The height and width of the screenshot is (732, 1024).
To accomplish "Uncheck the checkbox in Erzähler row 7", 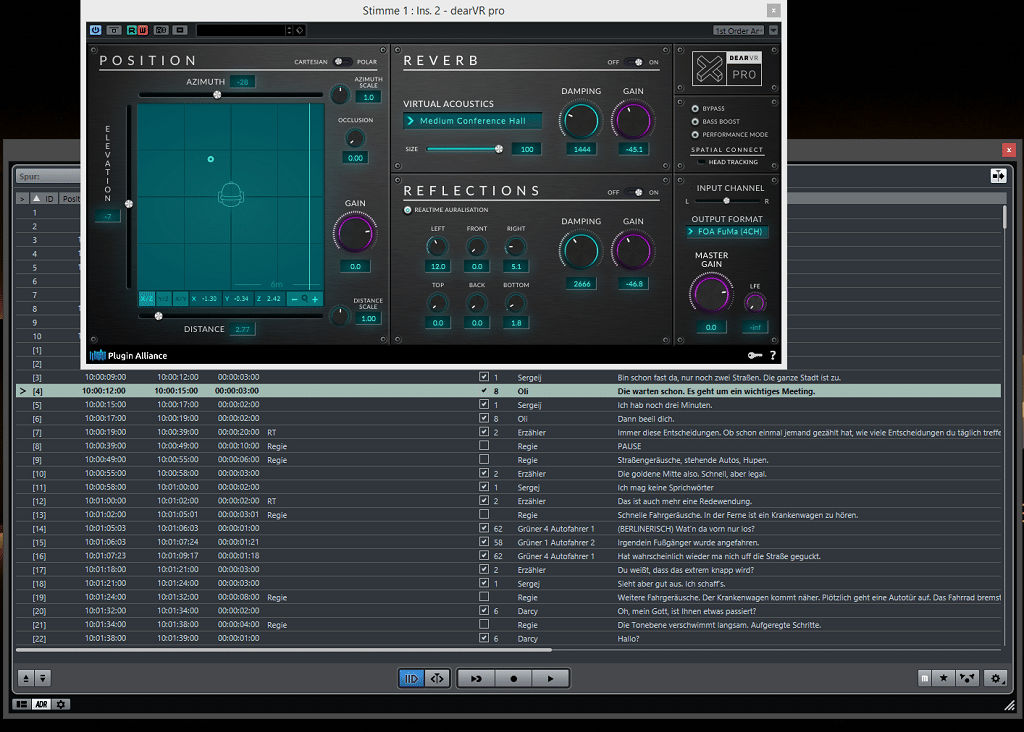I will 484,432.
